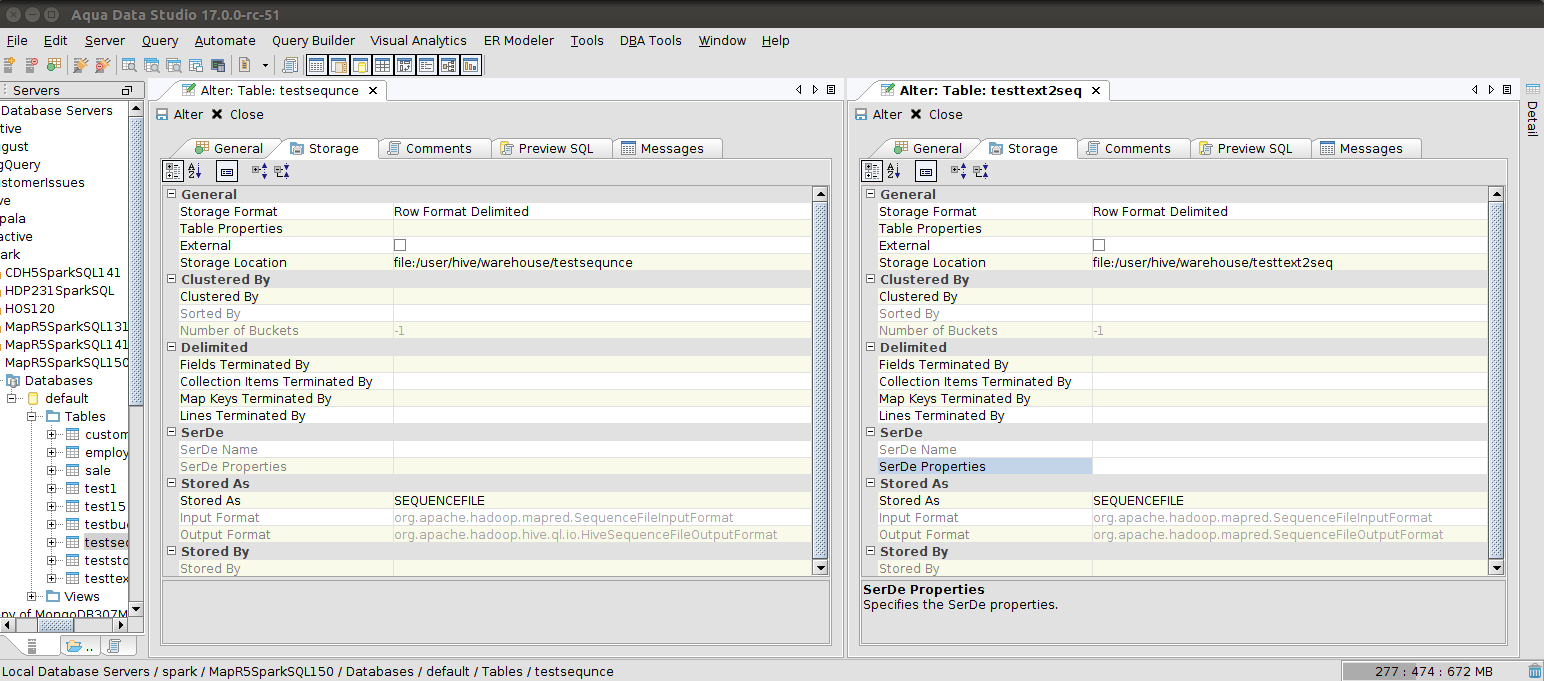Click the window icon with yellow cylinder
Screen dimensions: 1544x681
click(360, 65)
